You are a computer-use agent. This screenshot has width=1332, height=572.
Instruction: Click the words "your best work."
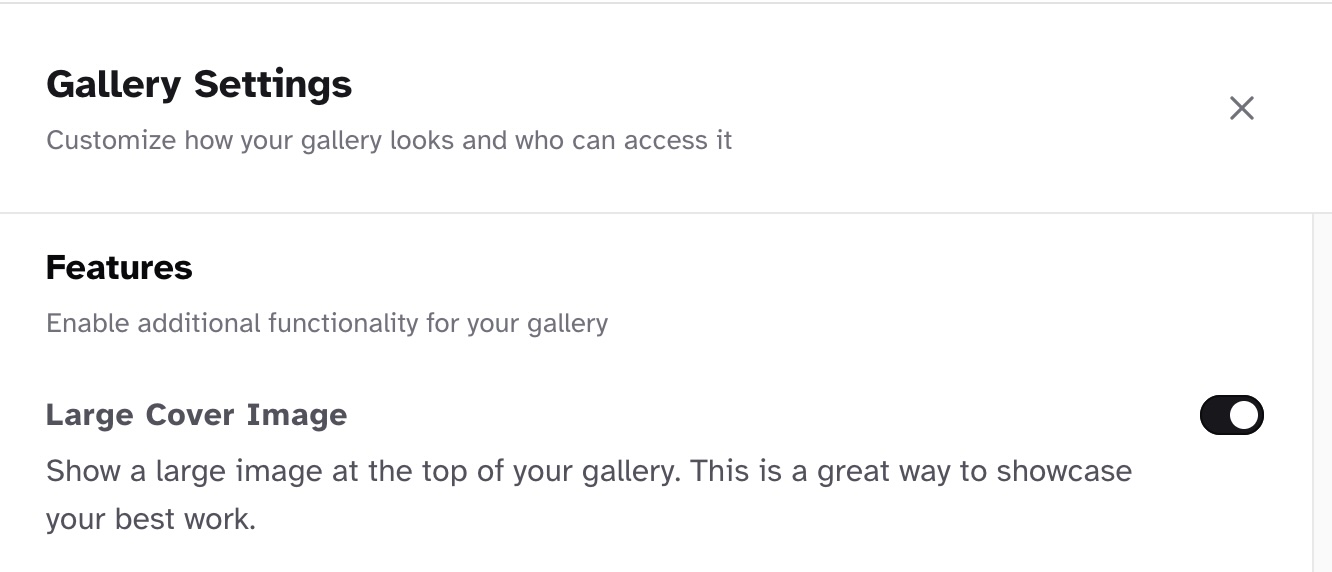151,520
